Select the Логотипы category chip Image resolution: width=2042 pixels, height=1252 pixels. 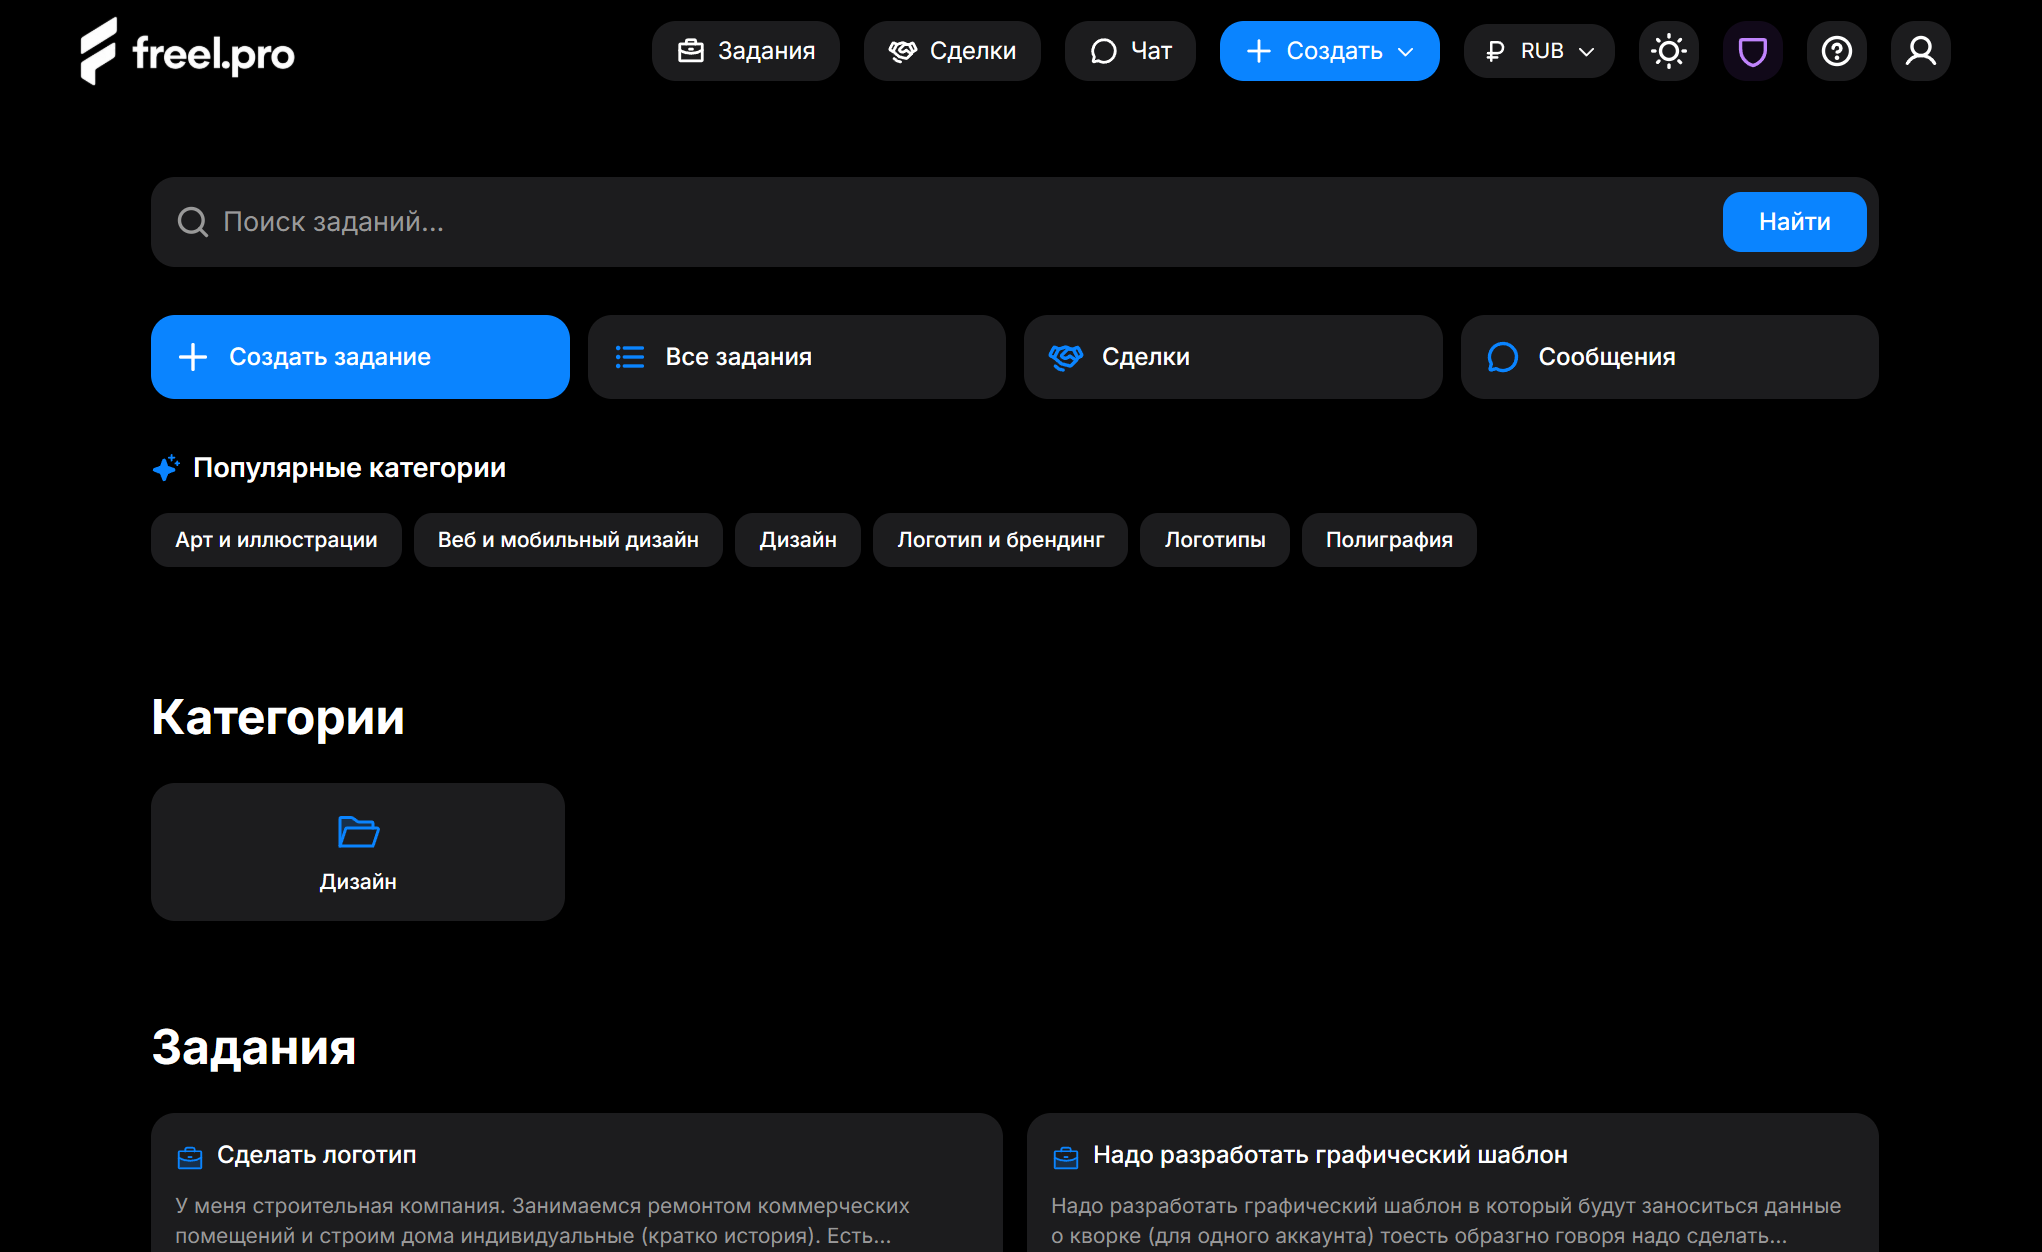tap(1214, 539)
